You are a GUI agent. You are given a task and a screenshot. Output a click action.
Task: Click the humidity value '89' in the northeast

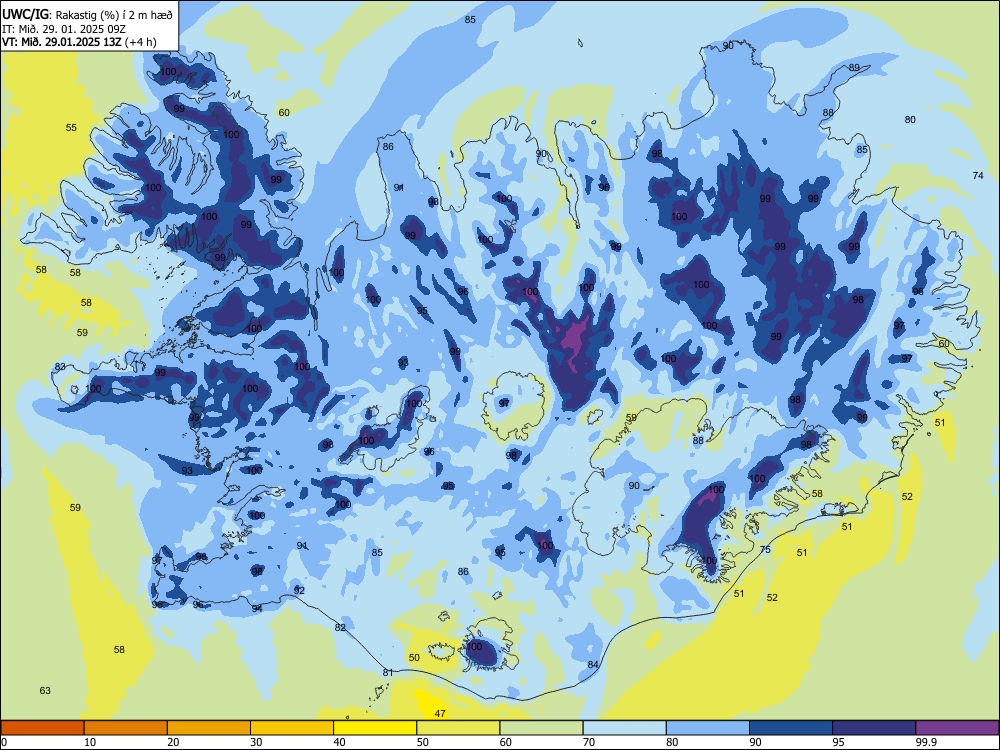point(854,68)
